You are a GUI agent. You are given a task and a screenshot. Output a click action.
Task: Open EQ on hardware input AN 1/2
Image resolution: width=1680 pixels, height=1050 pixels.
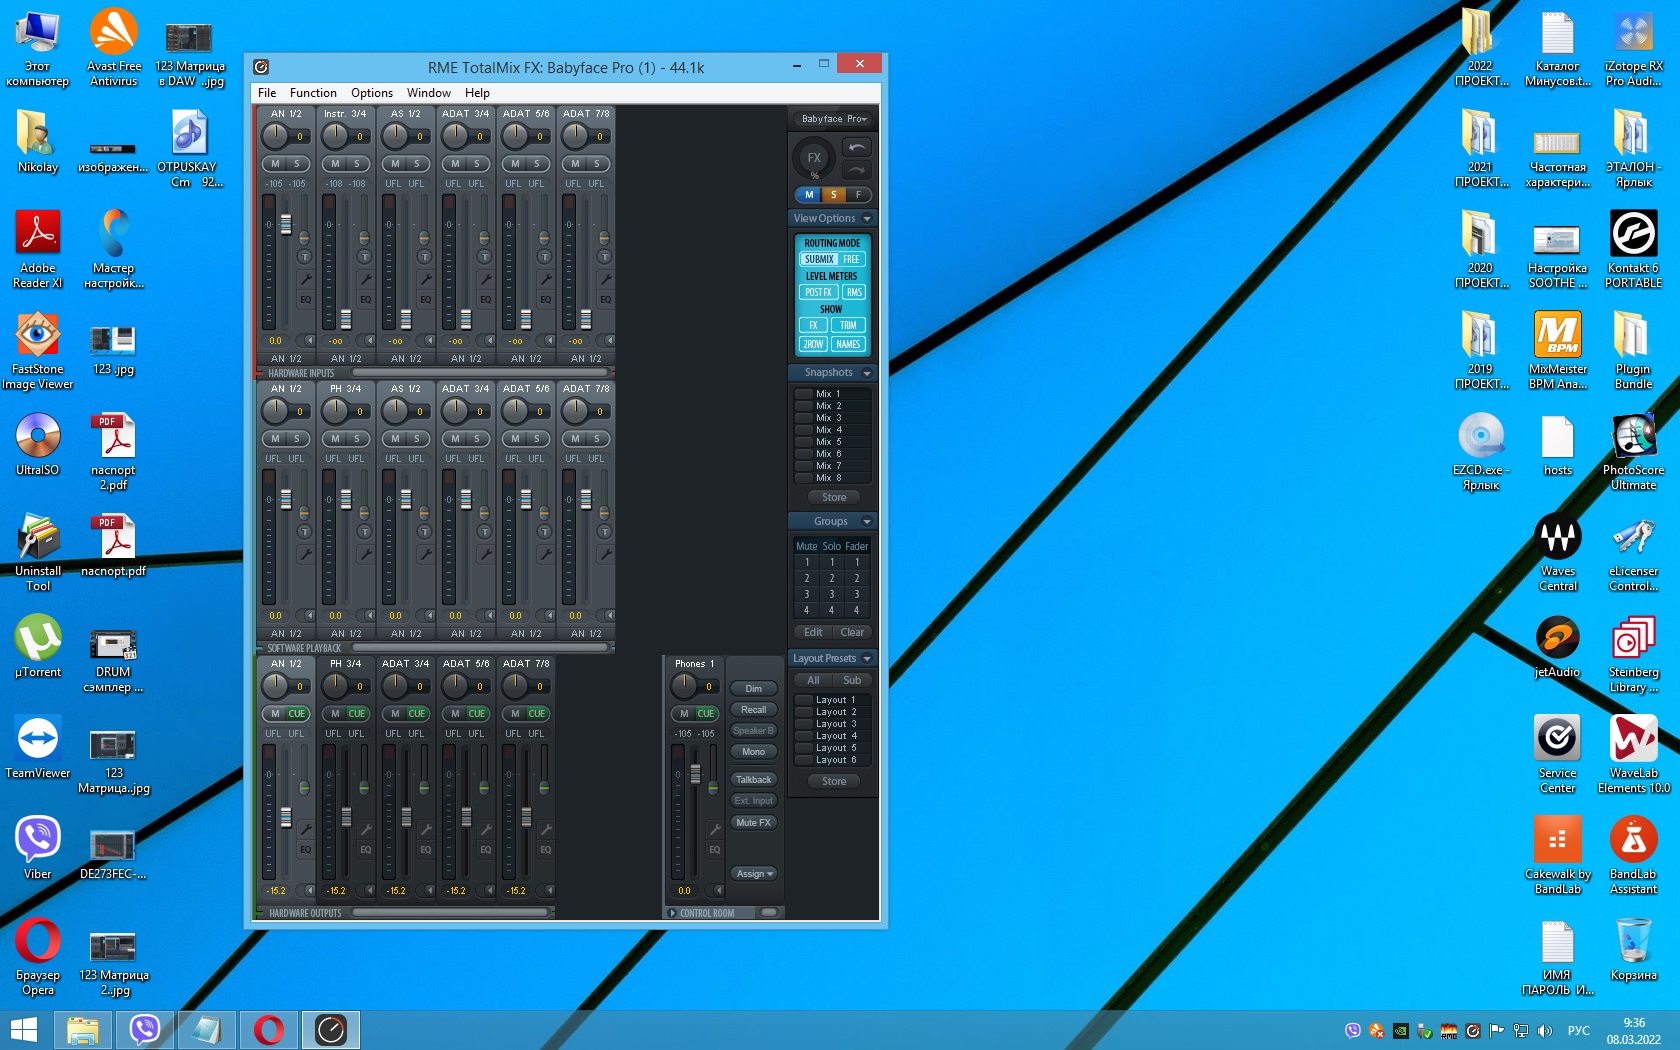[x=305, y=299]
